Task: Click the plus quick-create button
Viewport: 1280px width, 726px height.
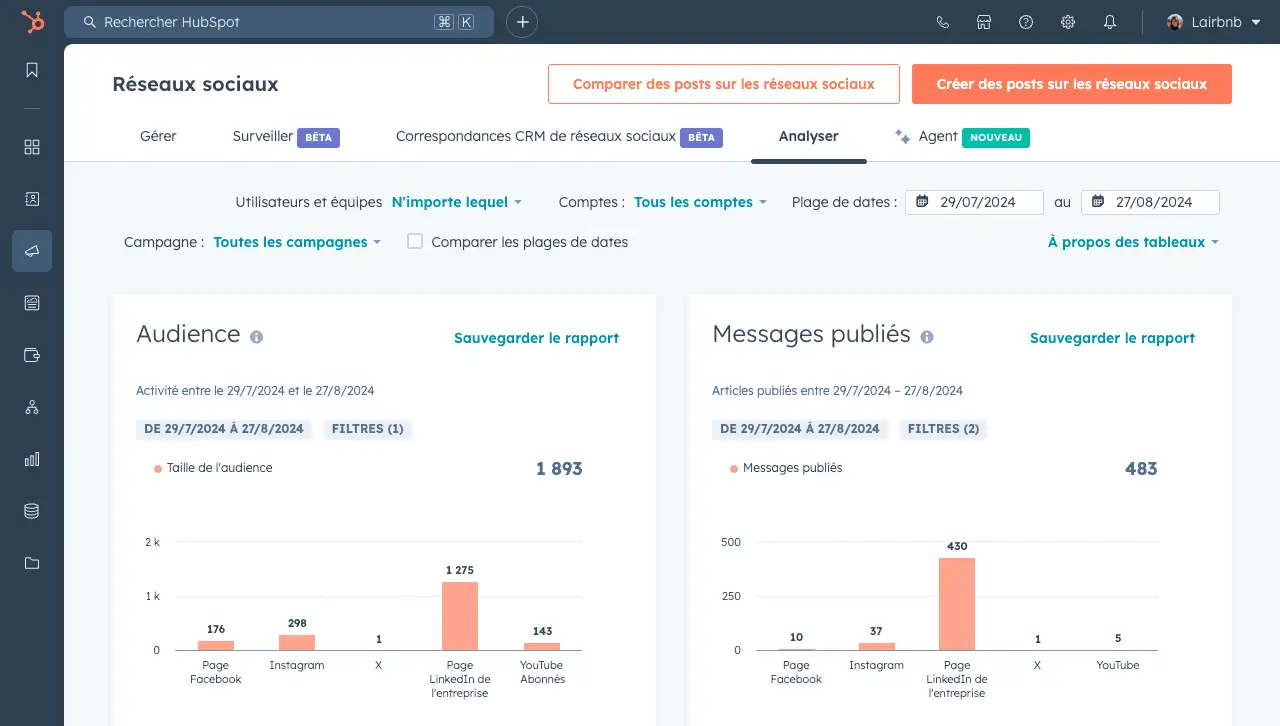Action: click(x=522, y=22)
